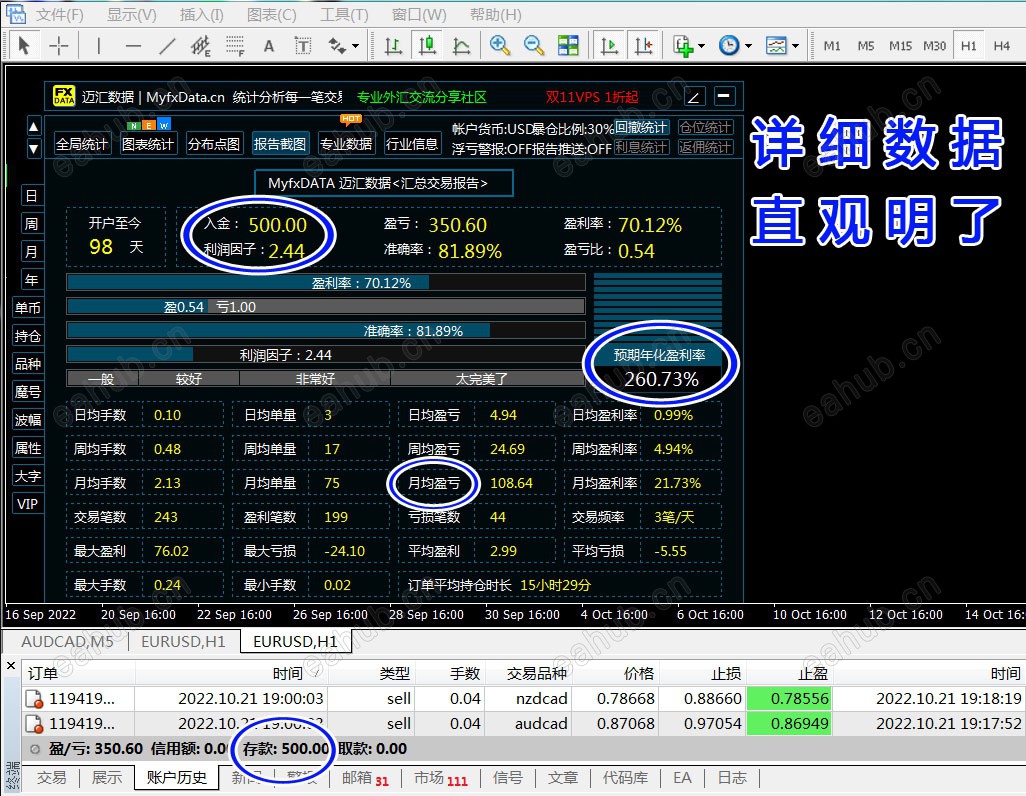This screenshot has width=1026, height=796.
Task: Switch to the first EURUSD,H1 chart tab
Action: point(183,642)
